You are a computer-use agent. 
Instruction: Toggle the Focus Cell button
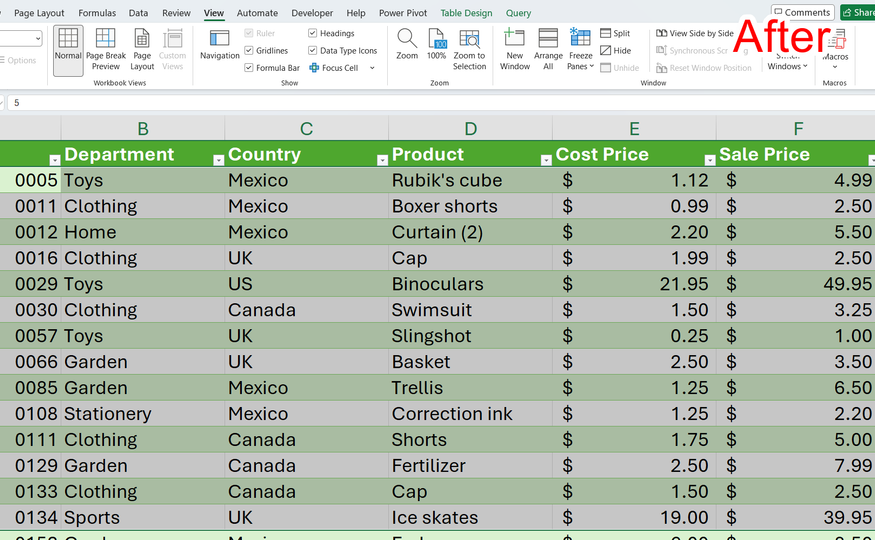tap(333, 68)
